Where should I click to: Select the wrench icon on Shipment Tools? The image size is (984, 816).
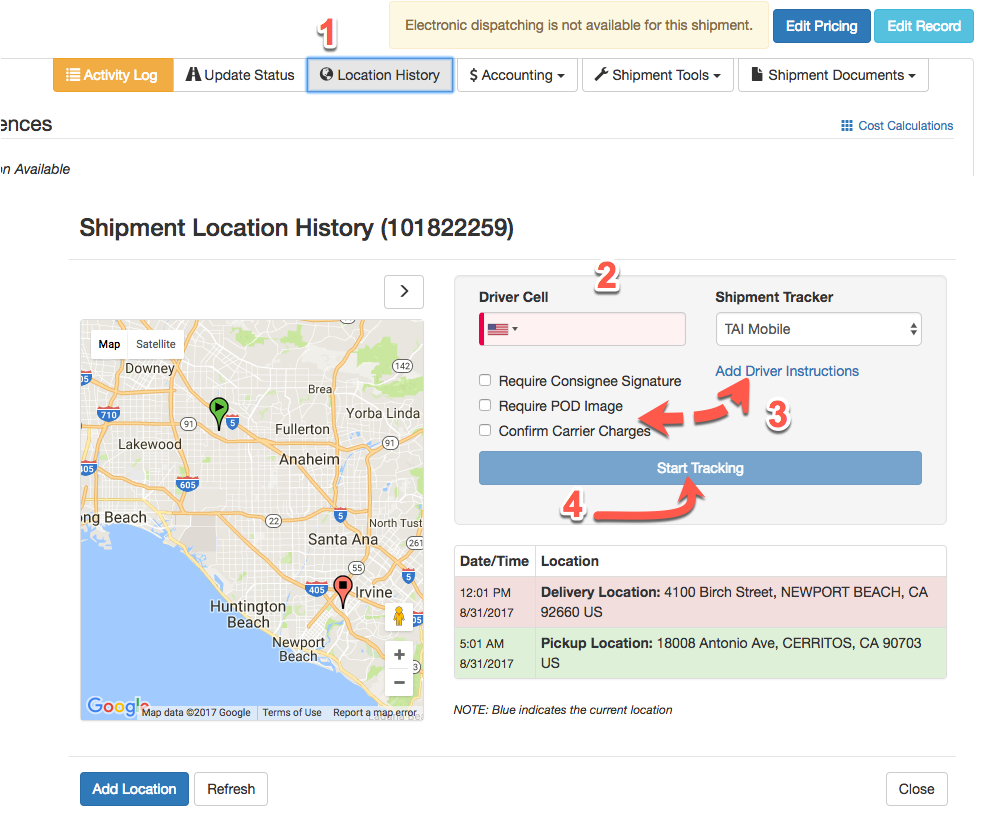(x=601, y=74)
